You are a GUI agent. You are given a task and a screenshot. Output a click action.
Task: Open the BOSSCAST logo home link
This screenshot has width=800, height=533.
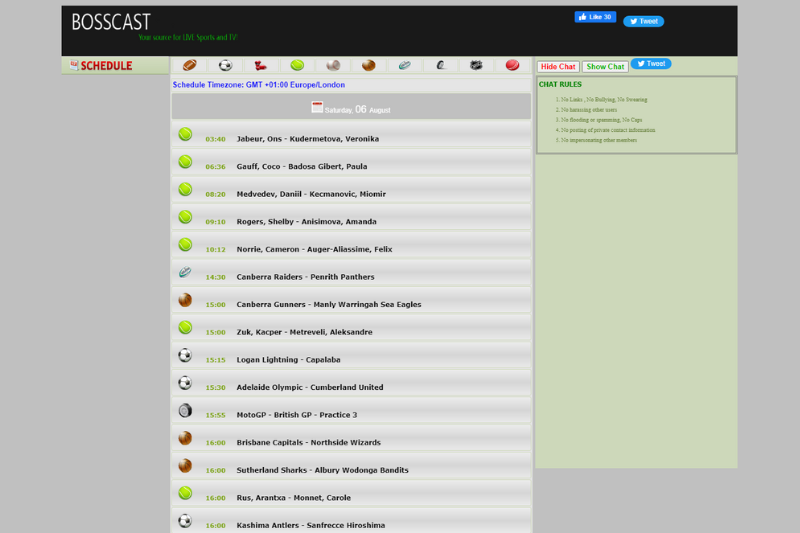111,22
